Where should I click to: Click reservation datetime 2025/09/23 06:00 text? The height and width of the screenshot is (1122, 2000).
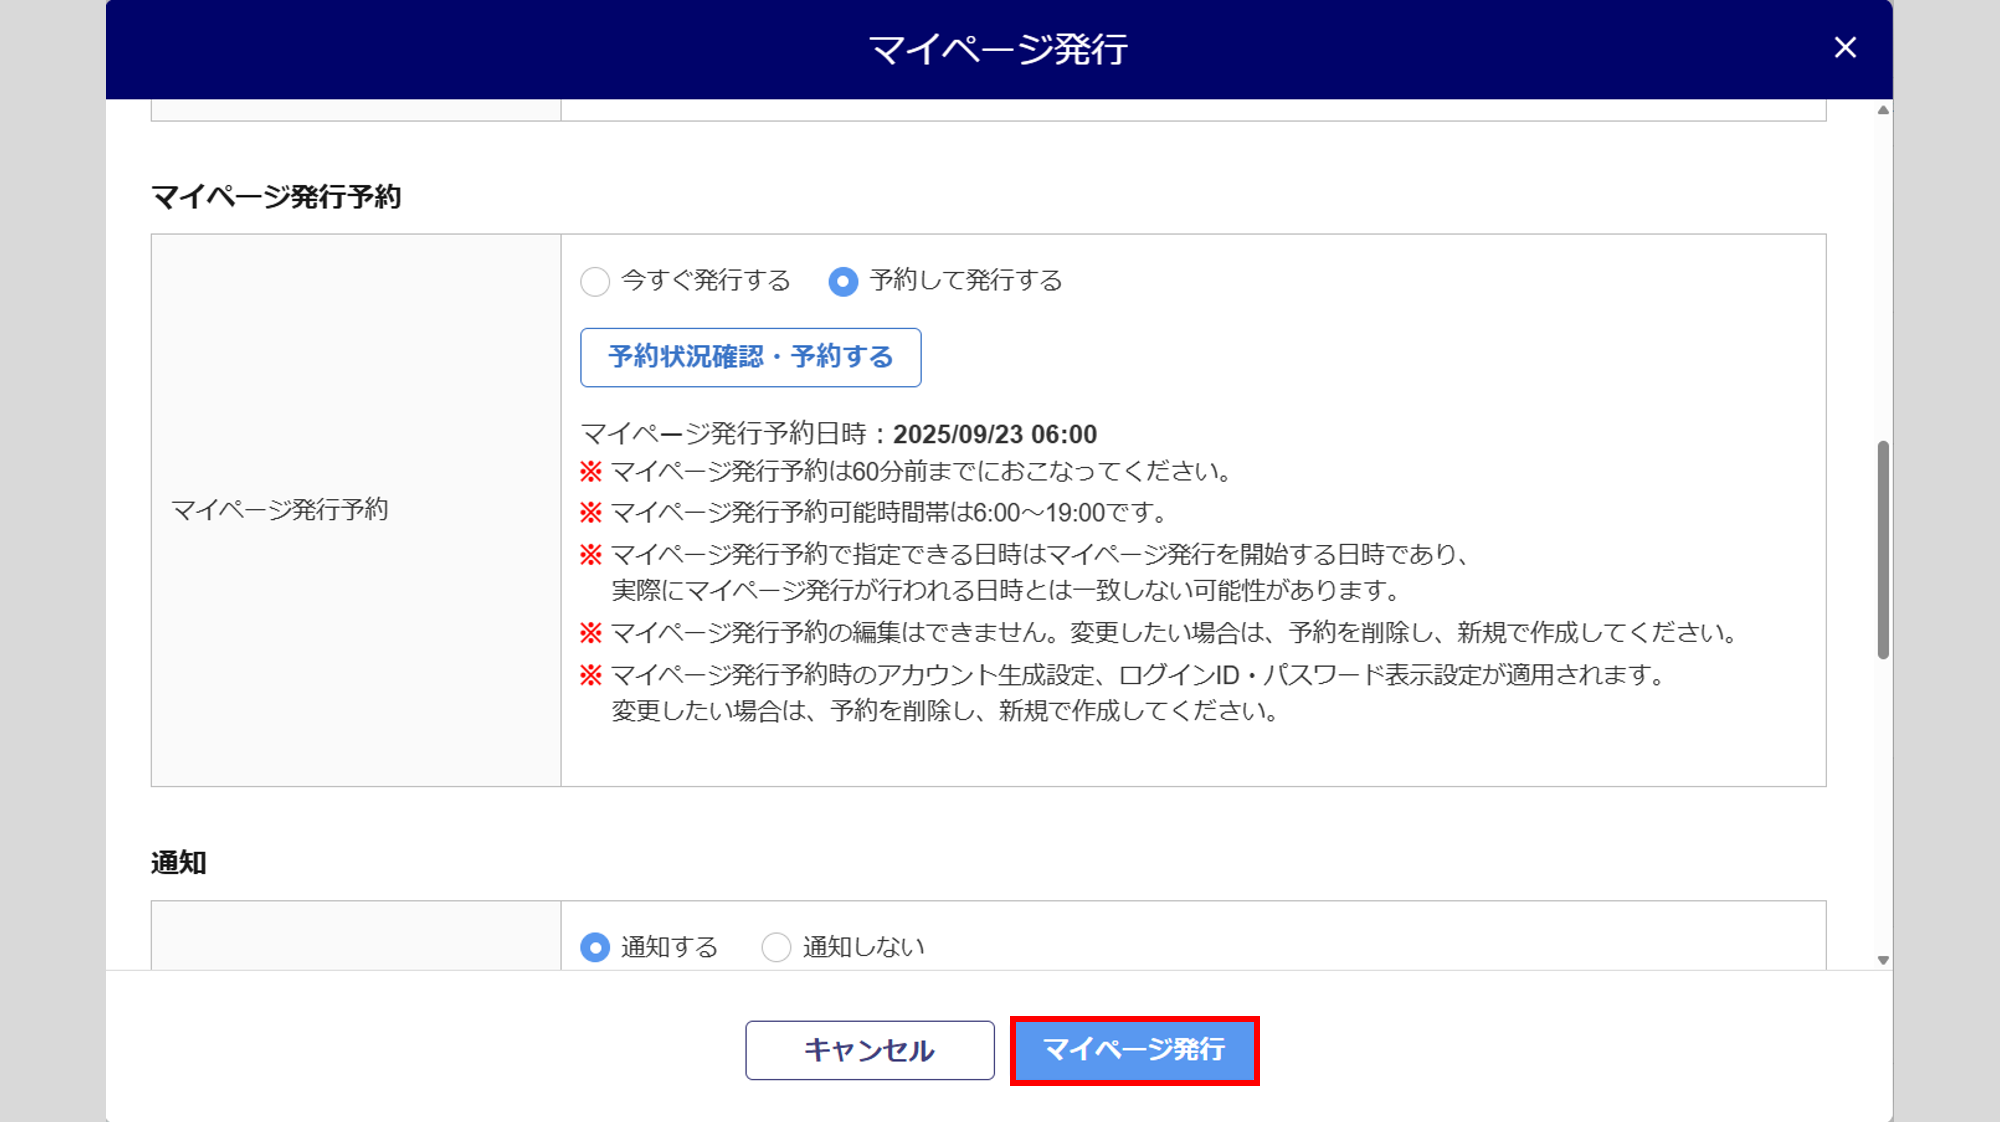click(994, 435)
